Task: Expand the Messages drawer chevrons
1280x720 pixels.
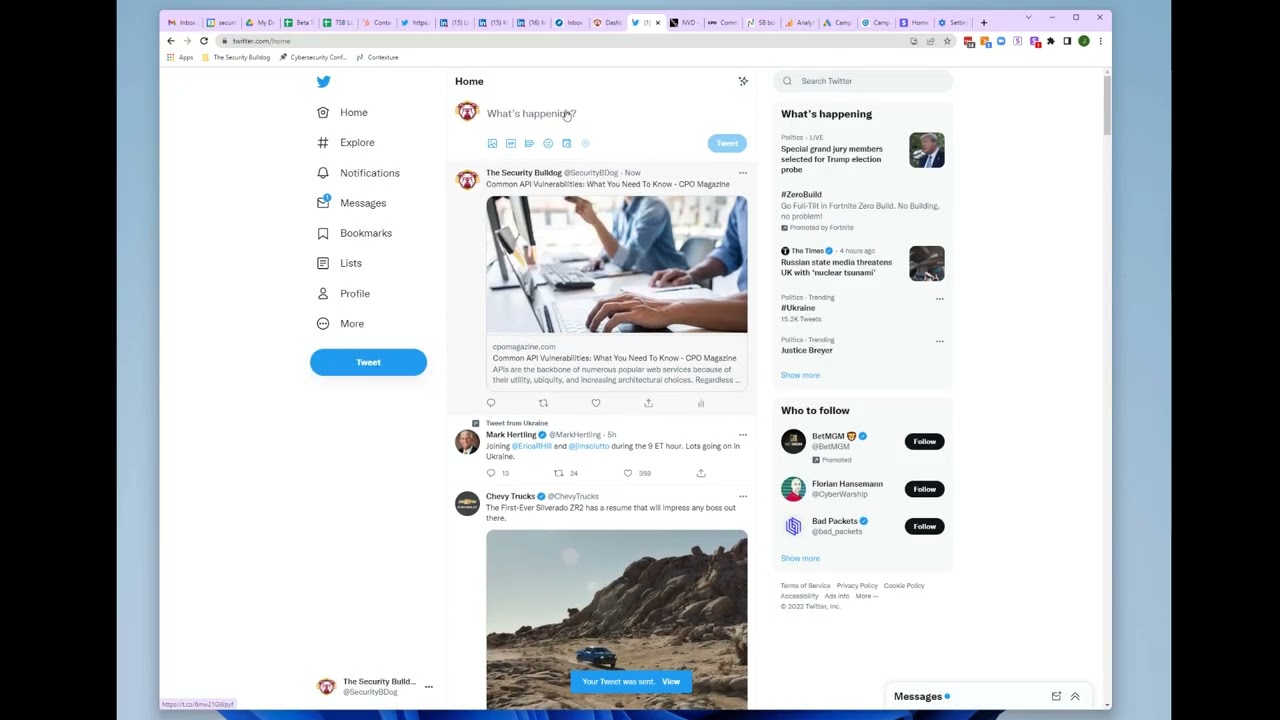Action: click(x=1075, y=697)
